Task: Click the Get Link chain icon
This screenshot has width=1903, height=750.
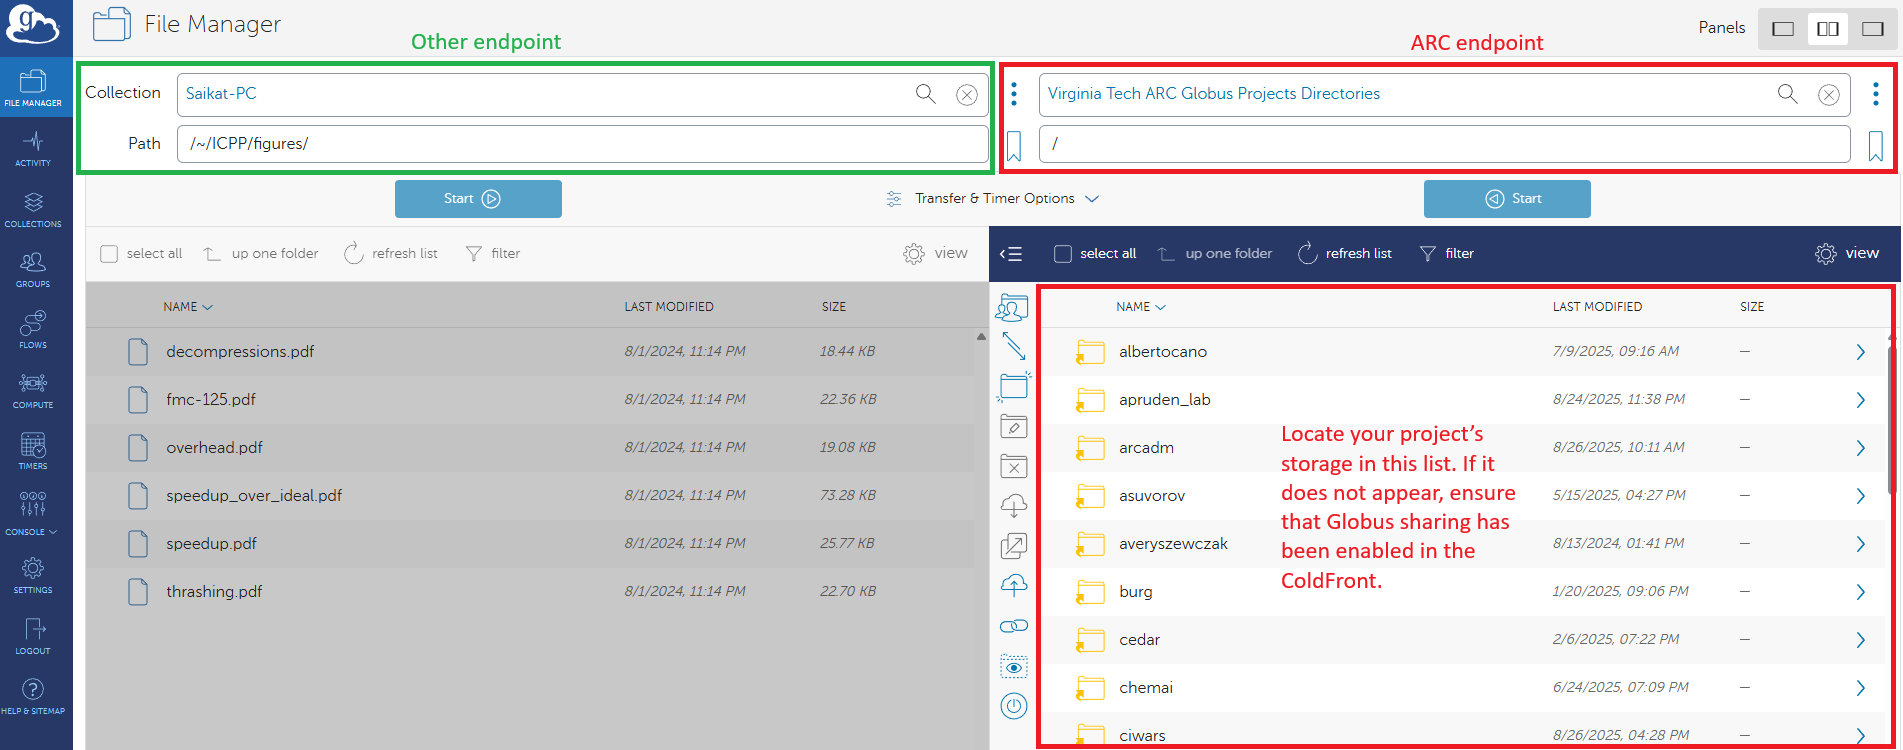Action: click(x=1013, y=626)
